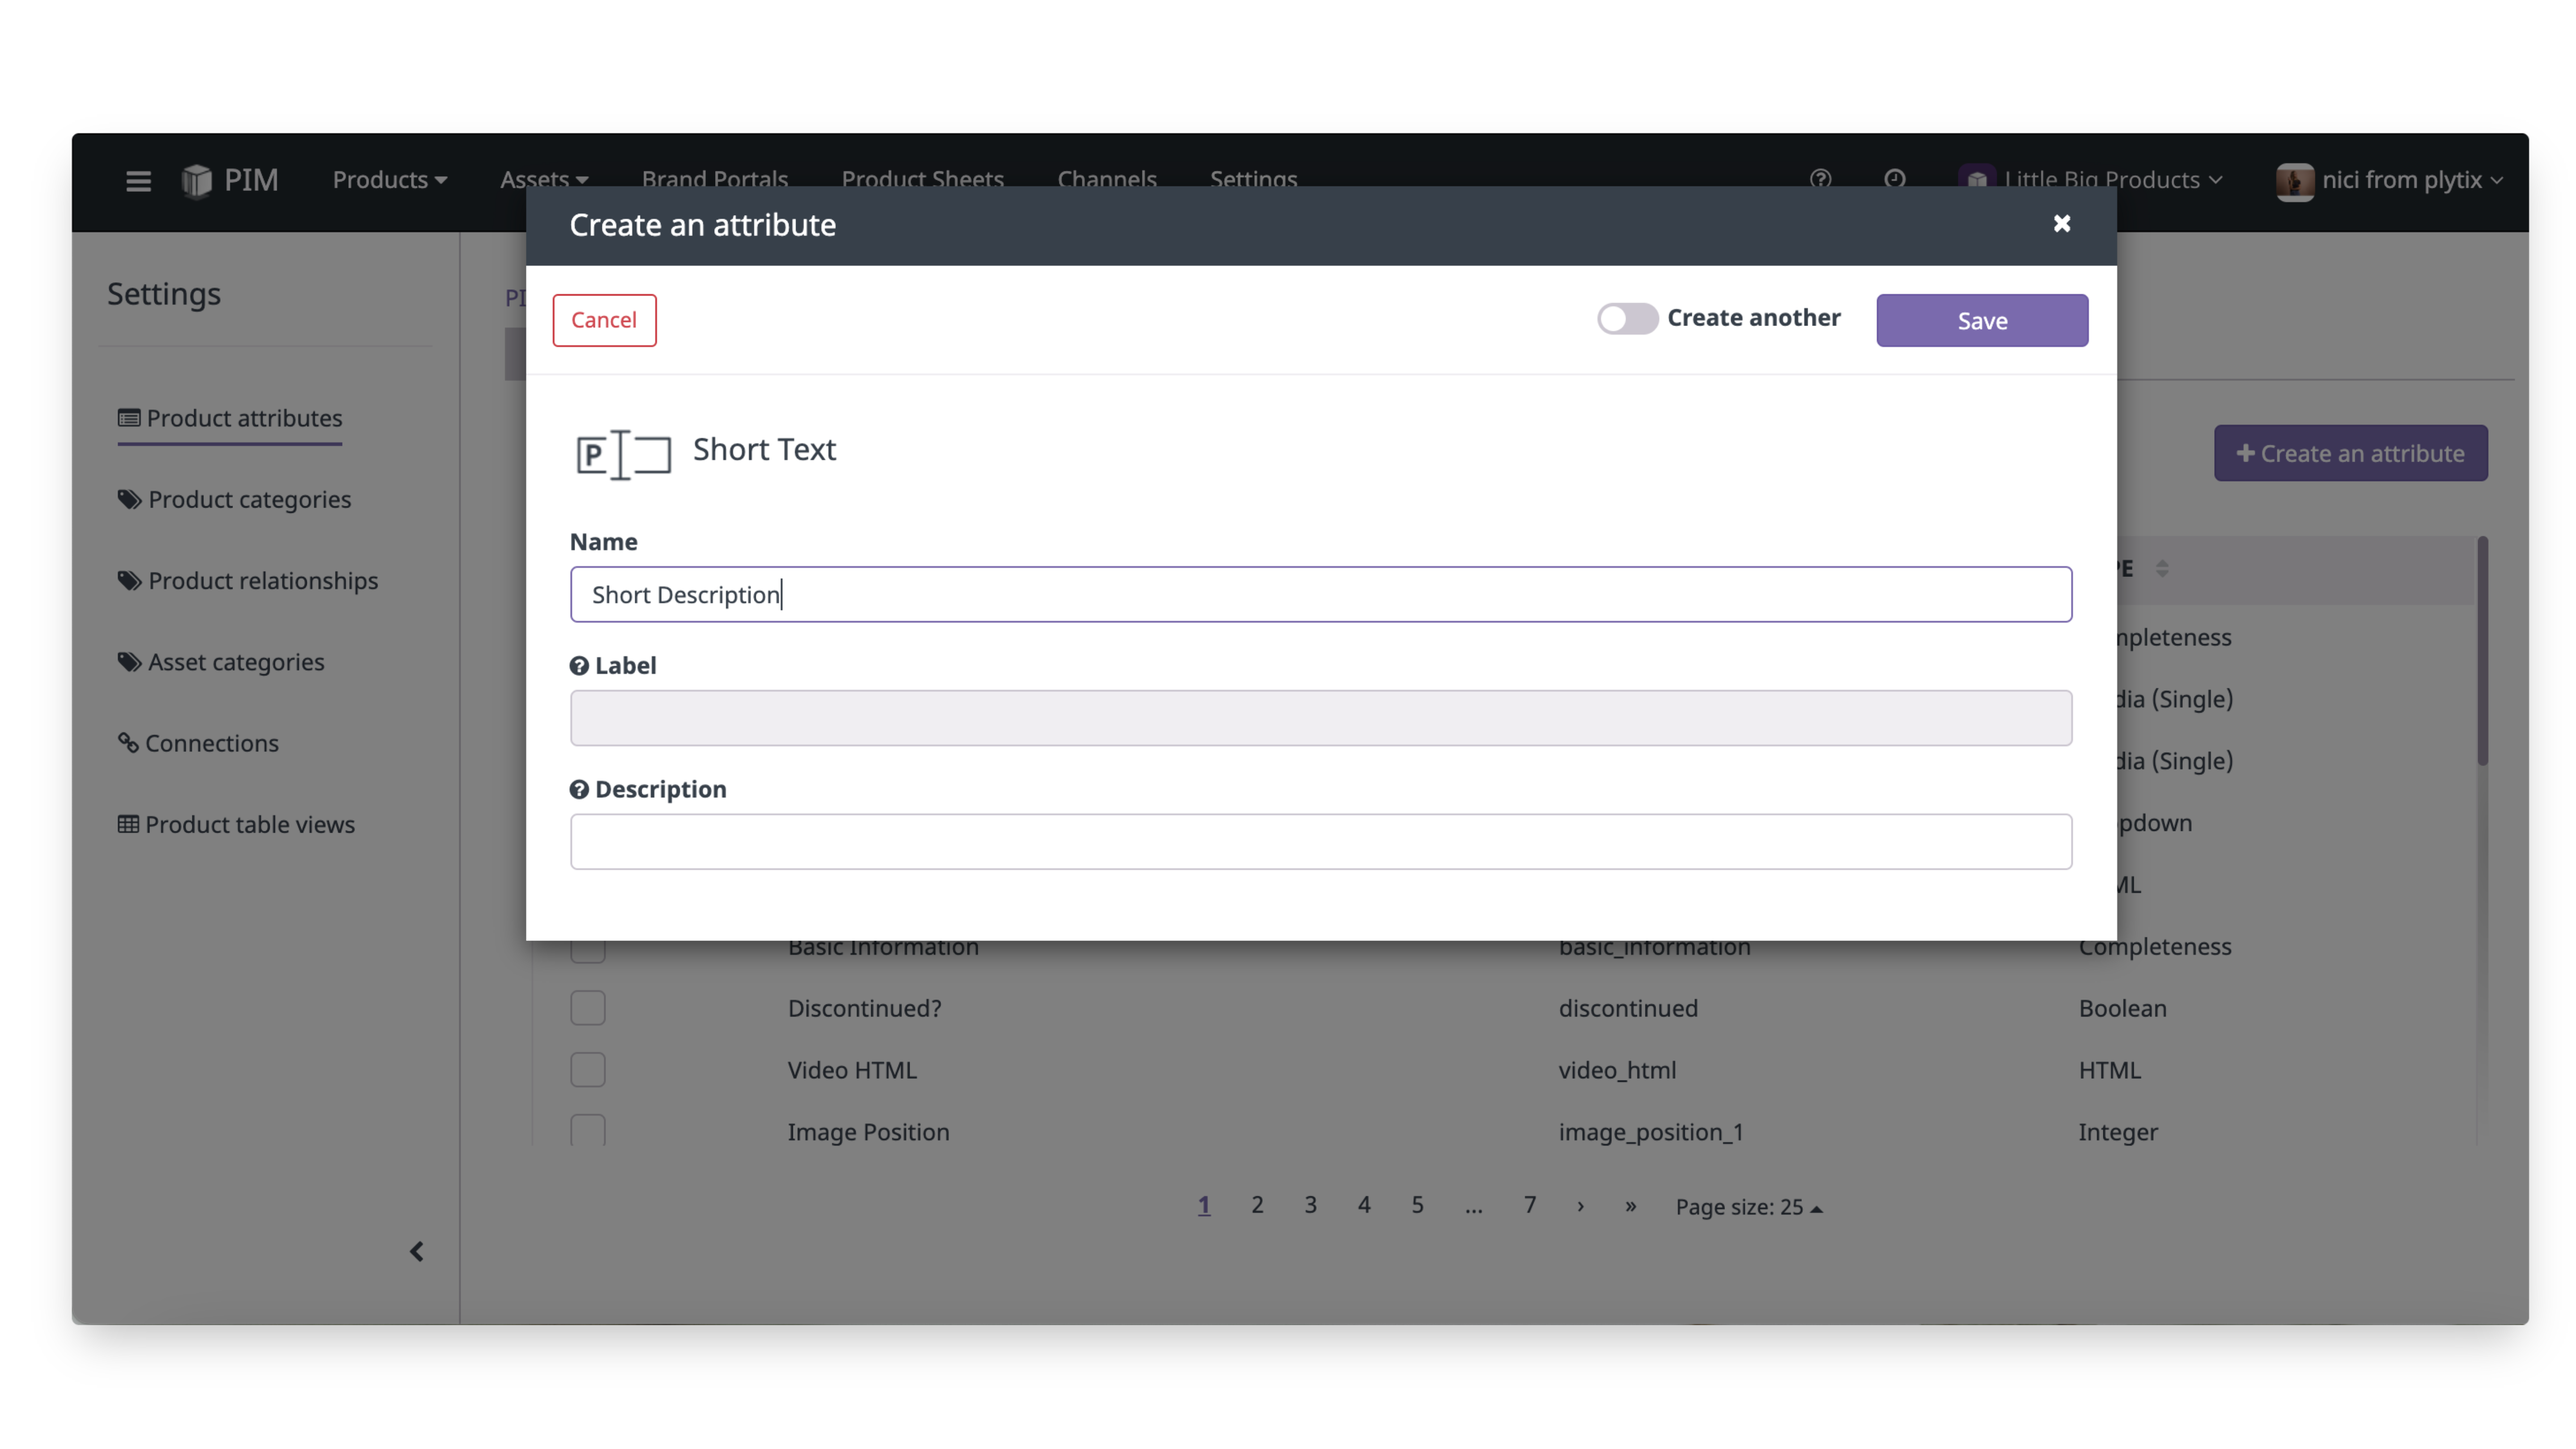Viewport: 2576px width, 1449px height.
Task: Click the sort arrows in Type column
Action: pyautogui.click(x=2162, y=569)
